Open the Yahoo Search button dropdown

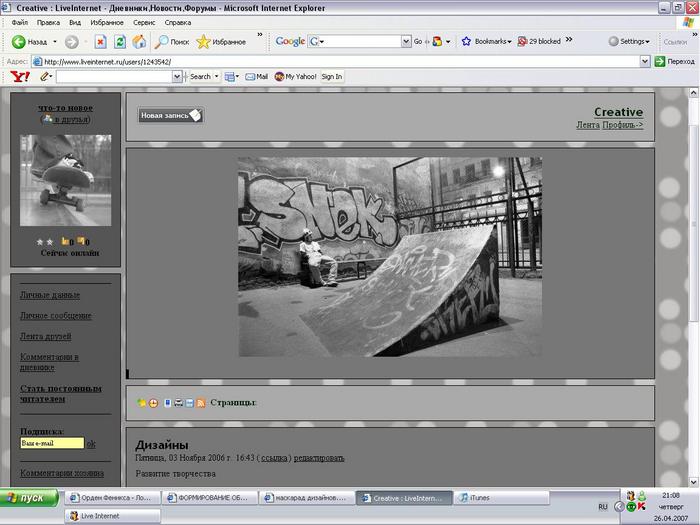pyautogui.click(x=216, y=76)
